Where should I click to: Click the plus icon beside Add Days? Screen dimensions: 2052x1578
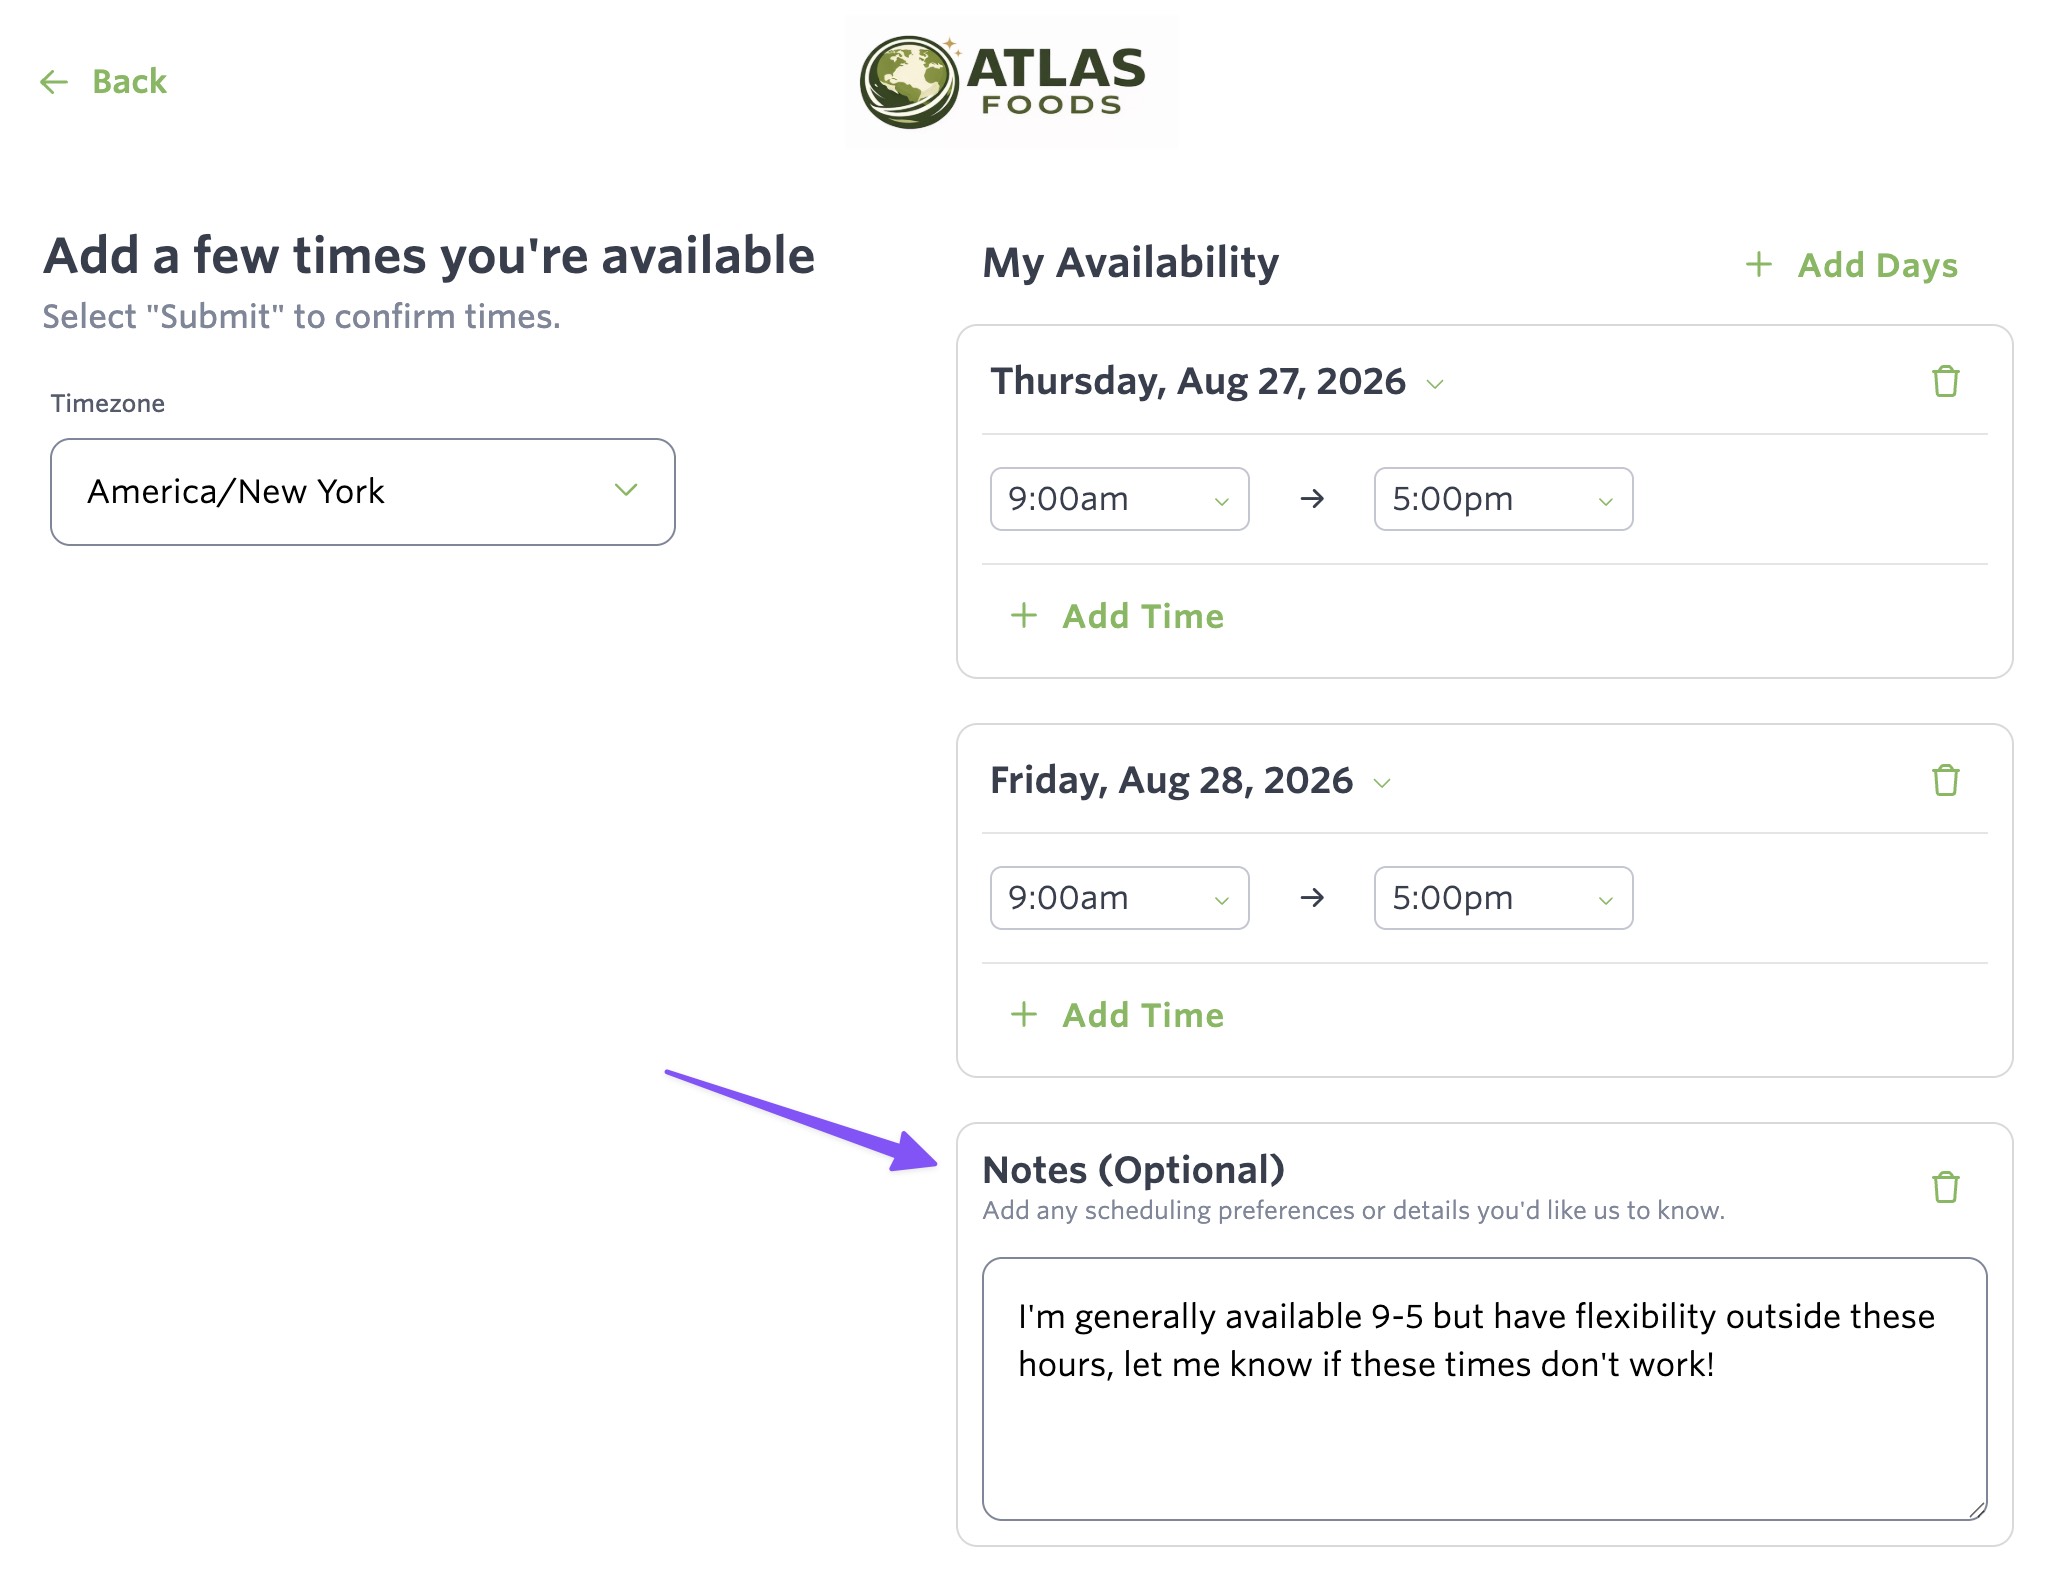tap(1759, 264)
